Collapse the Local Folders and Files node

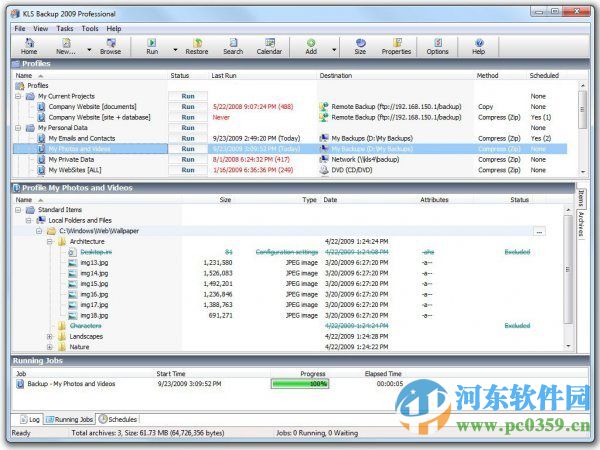click(28, 220)
